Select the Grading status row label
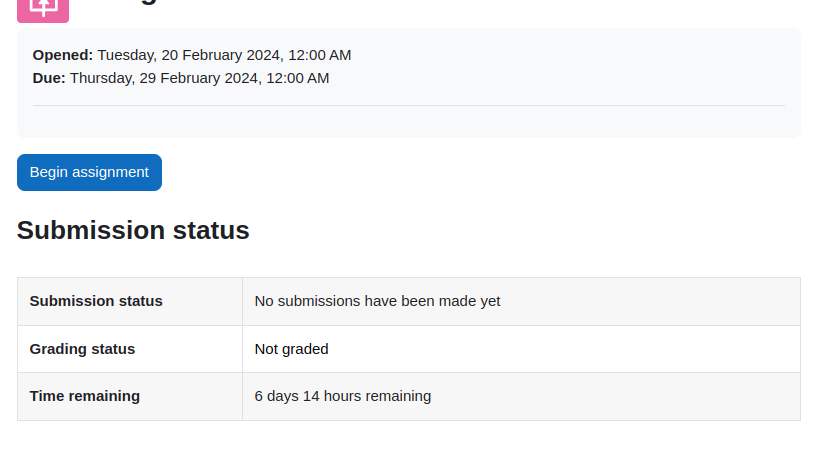This screenshot has width=826, height=467. 82,349
